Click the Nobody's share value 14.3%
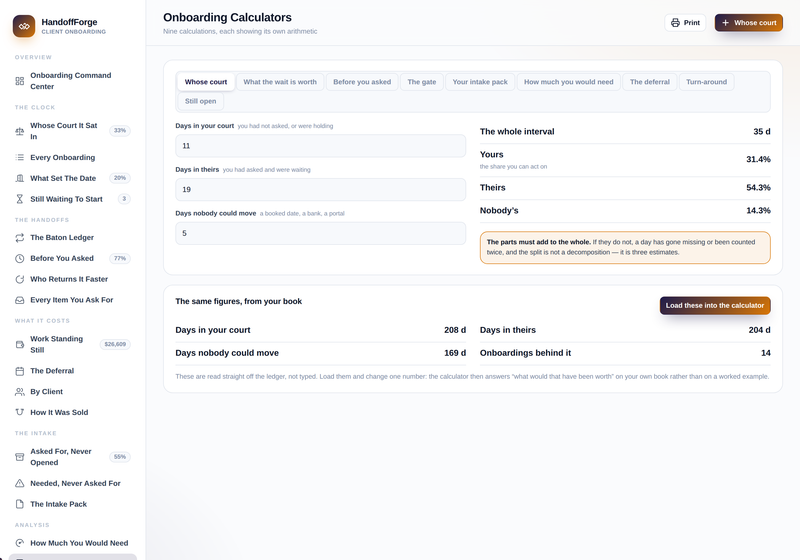The height and width of the screenshot is (560, 800). click(x=758, y=211)
